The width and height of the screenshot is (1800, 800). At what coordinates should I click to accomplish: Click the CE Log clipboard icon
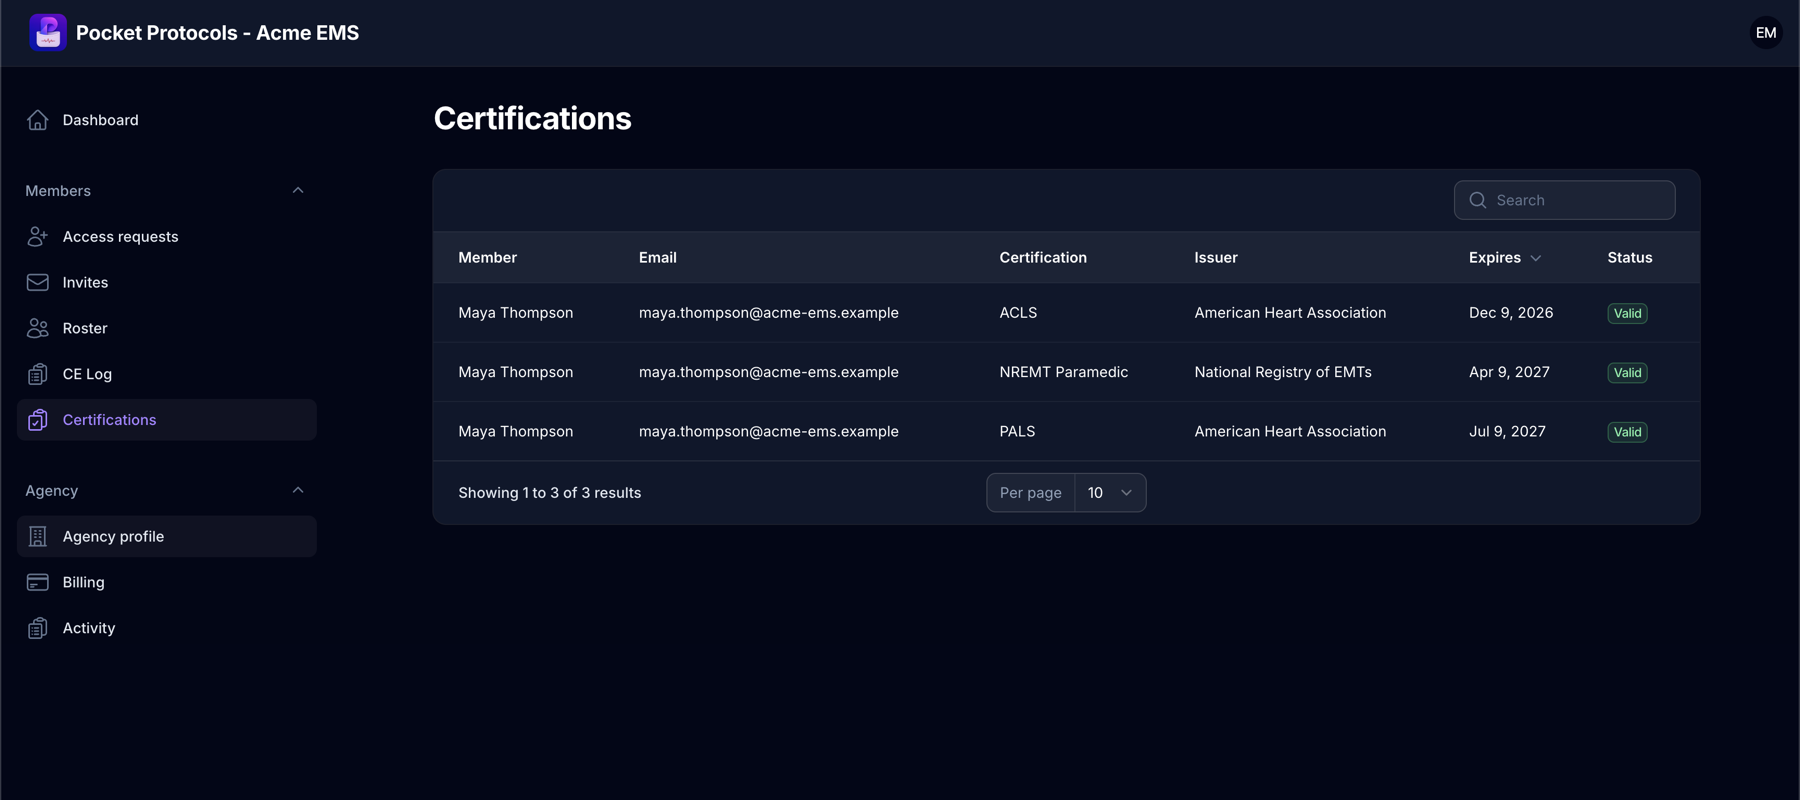[38, 374]
